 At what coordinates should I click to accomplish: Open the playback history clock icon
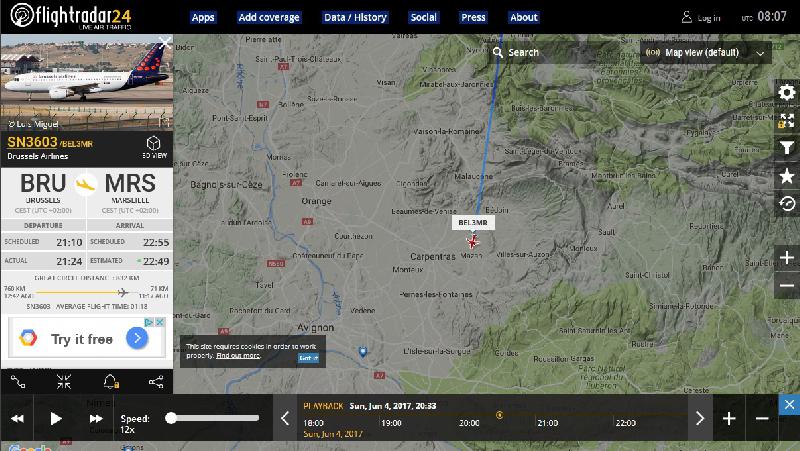[787, 204]
